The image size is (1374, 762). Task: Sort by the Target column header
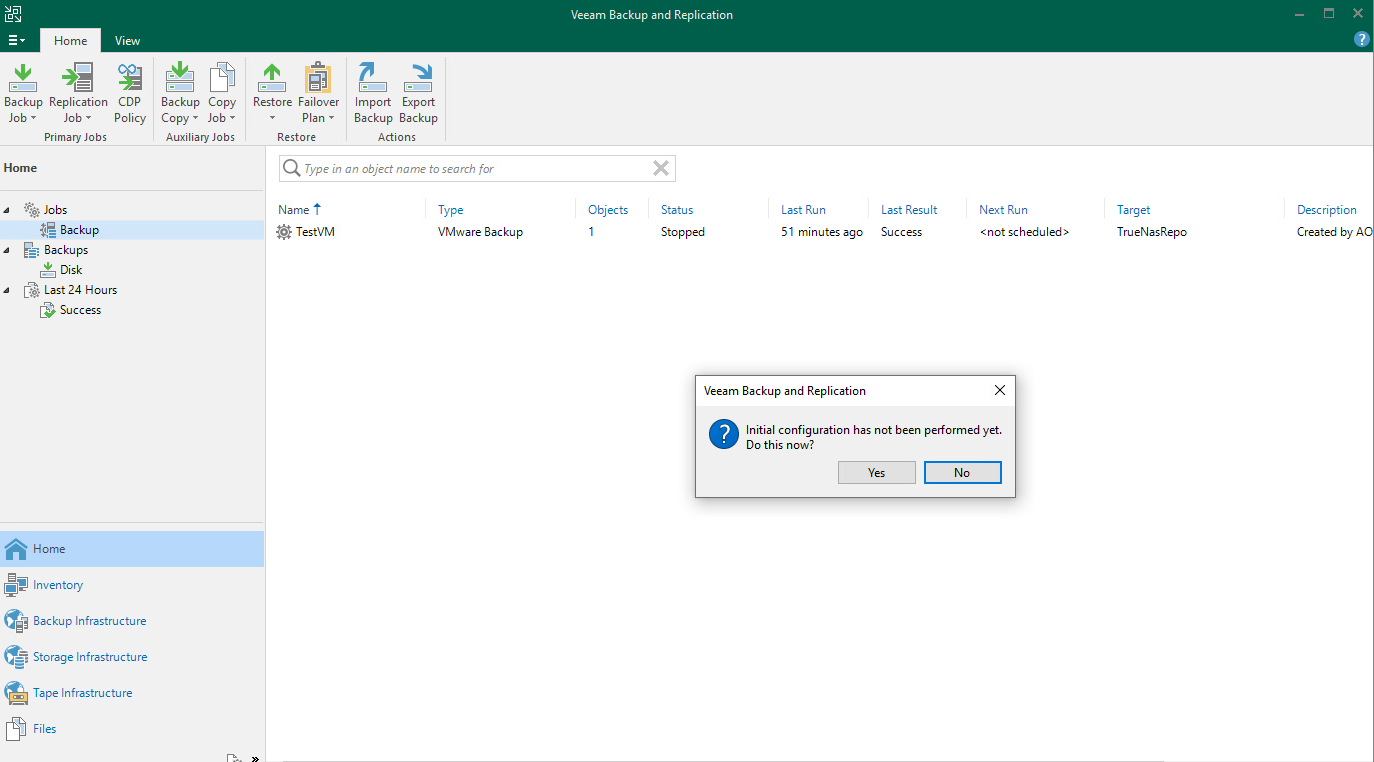1133,210
